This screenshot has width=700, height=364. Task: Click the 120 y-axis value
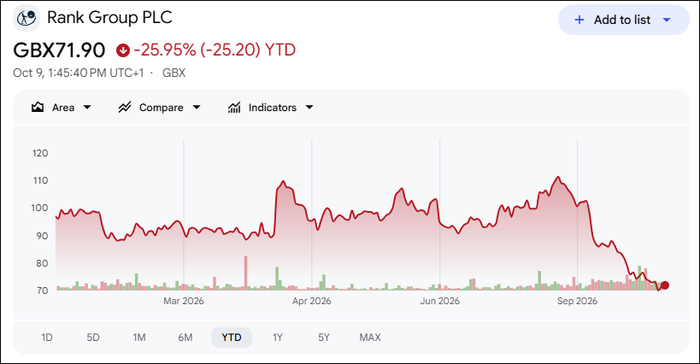(40, 153)
